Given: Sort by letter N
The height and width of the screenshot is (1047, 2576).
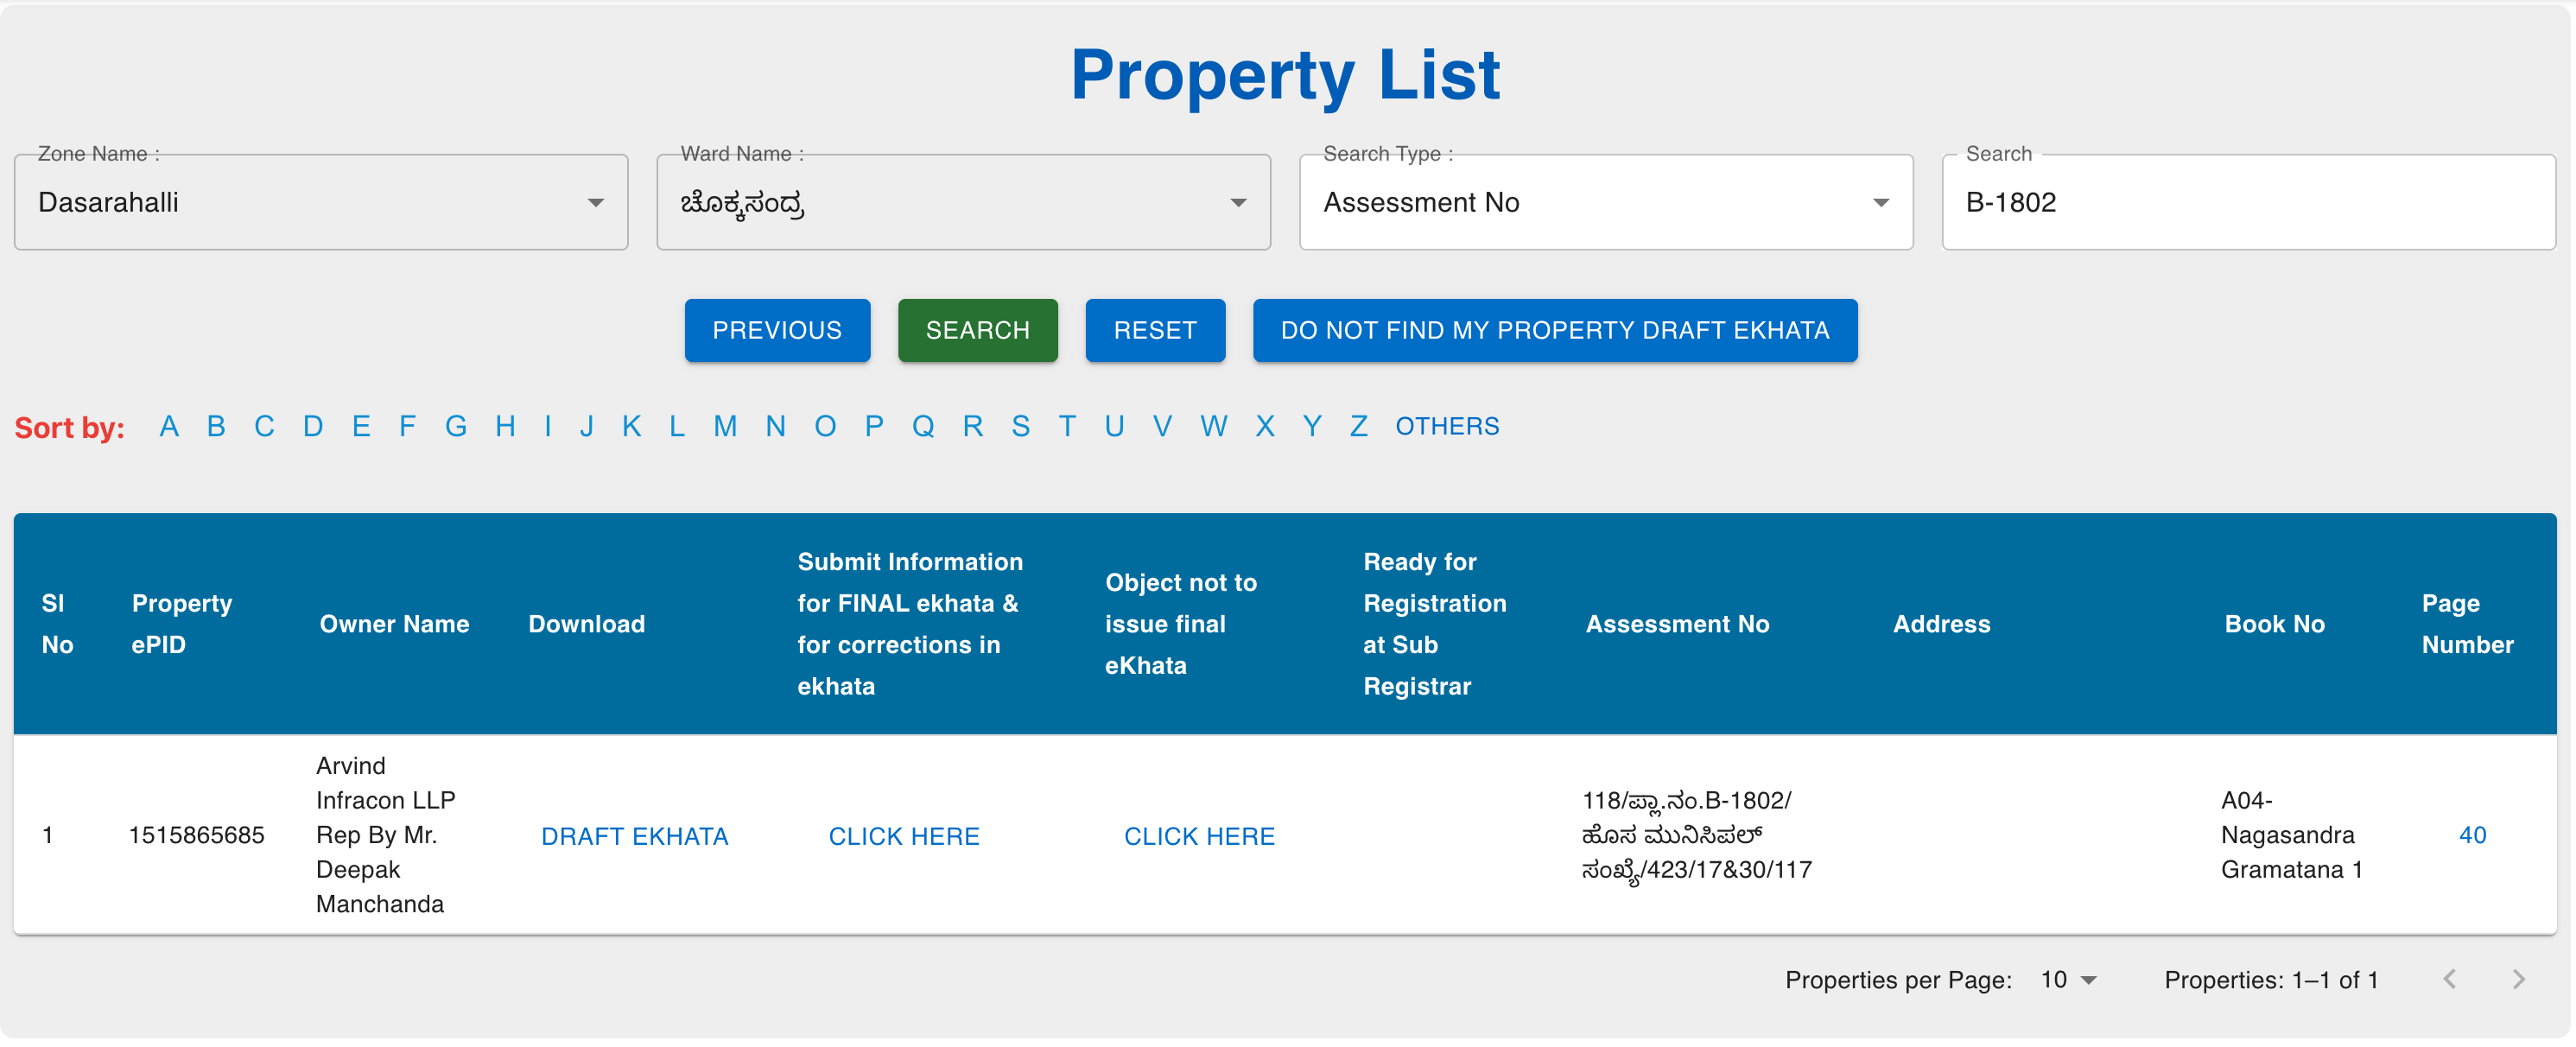Looking at the screenshot, I should coord(776,427).
